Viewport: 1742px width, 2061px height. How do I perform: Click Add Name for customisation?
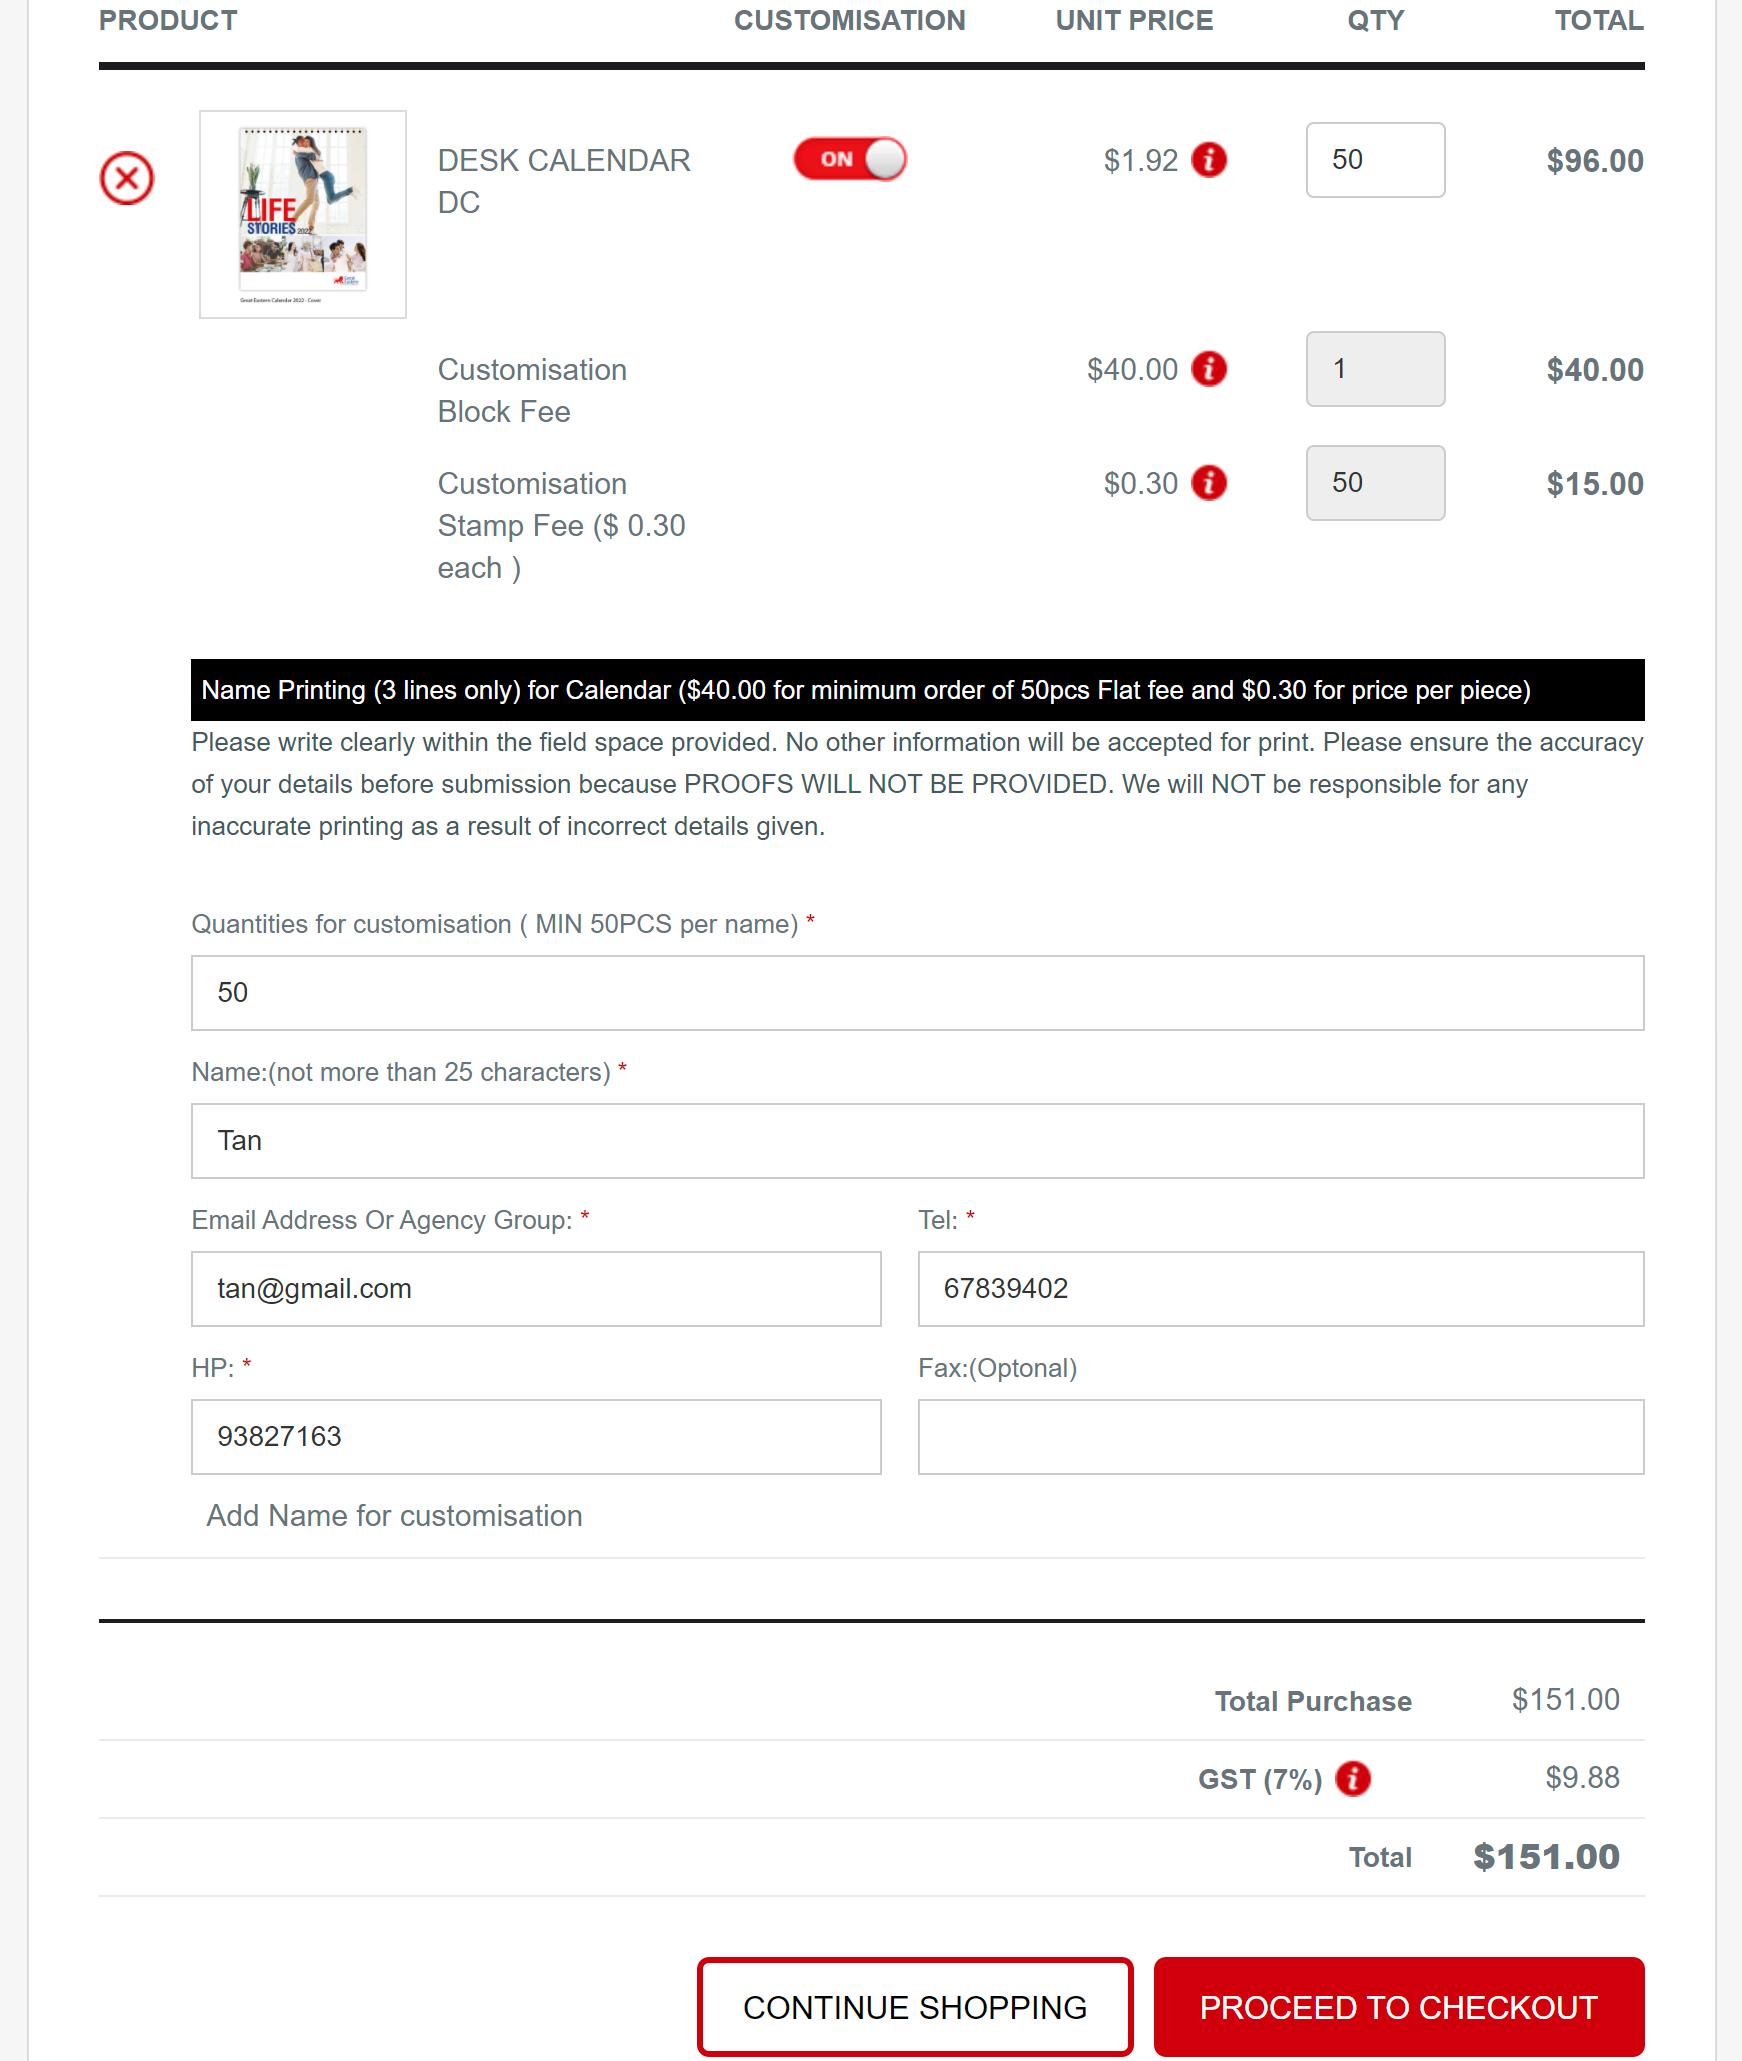(394, 1516)
